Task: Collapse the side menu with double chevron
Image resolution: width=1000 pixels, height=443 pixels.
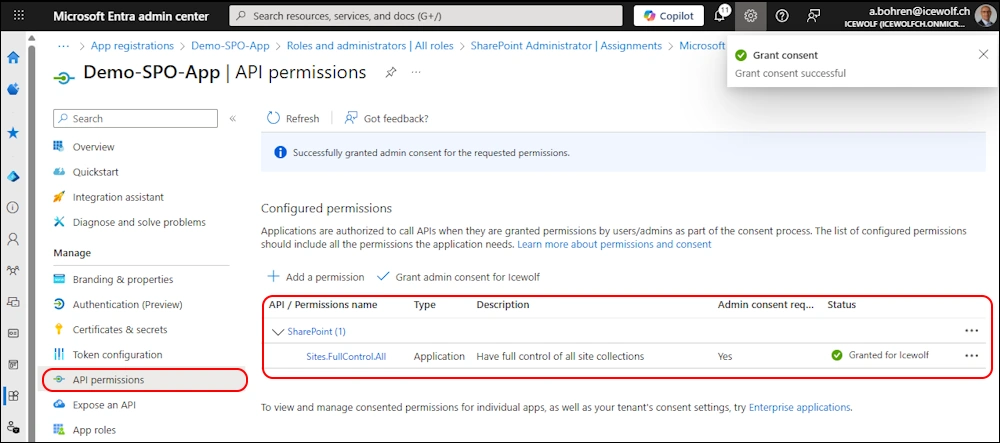Action: pyautogui.click(x=233, y=118)
